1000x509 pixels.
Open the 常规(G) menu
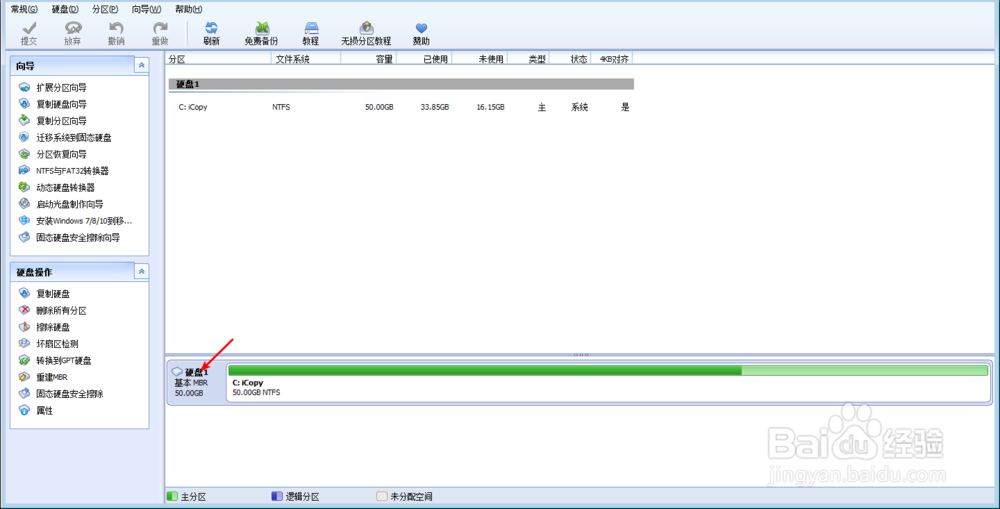point(24,9)
